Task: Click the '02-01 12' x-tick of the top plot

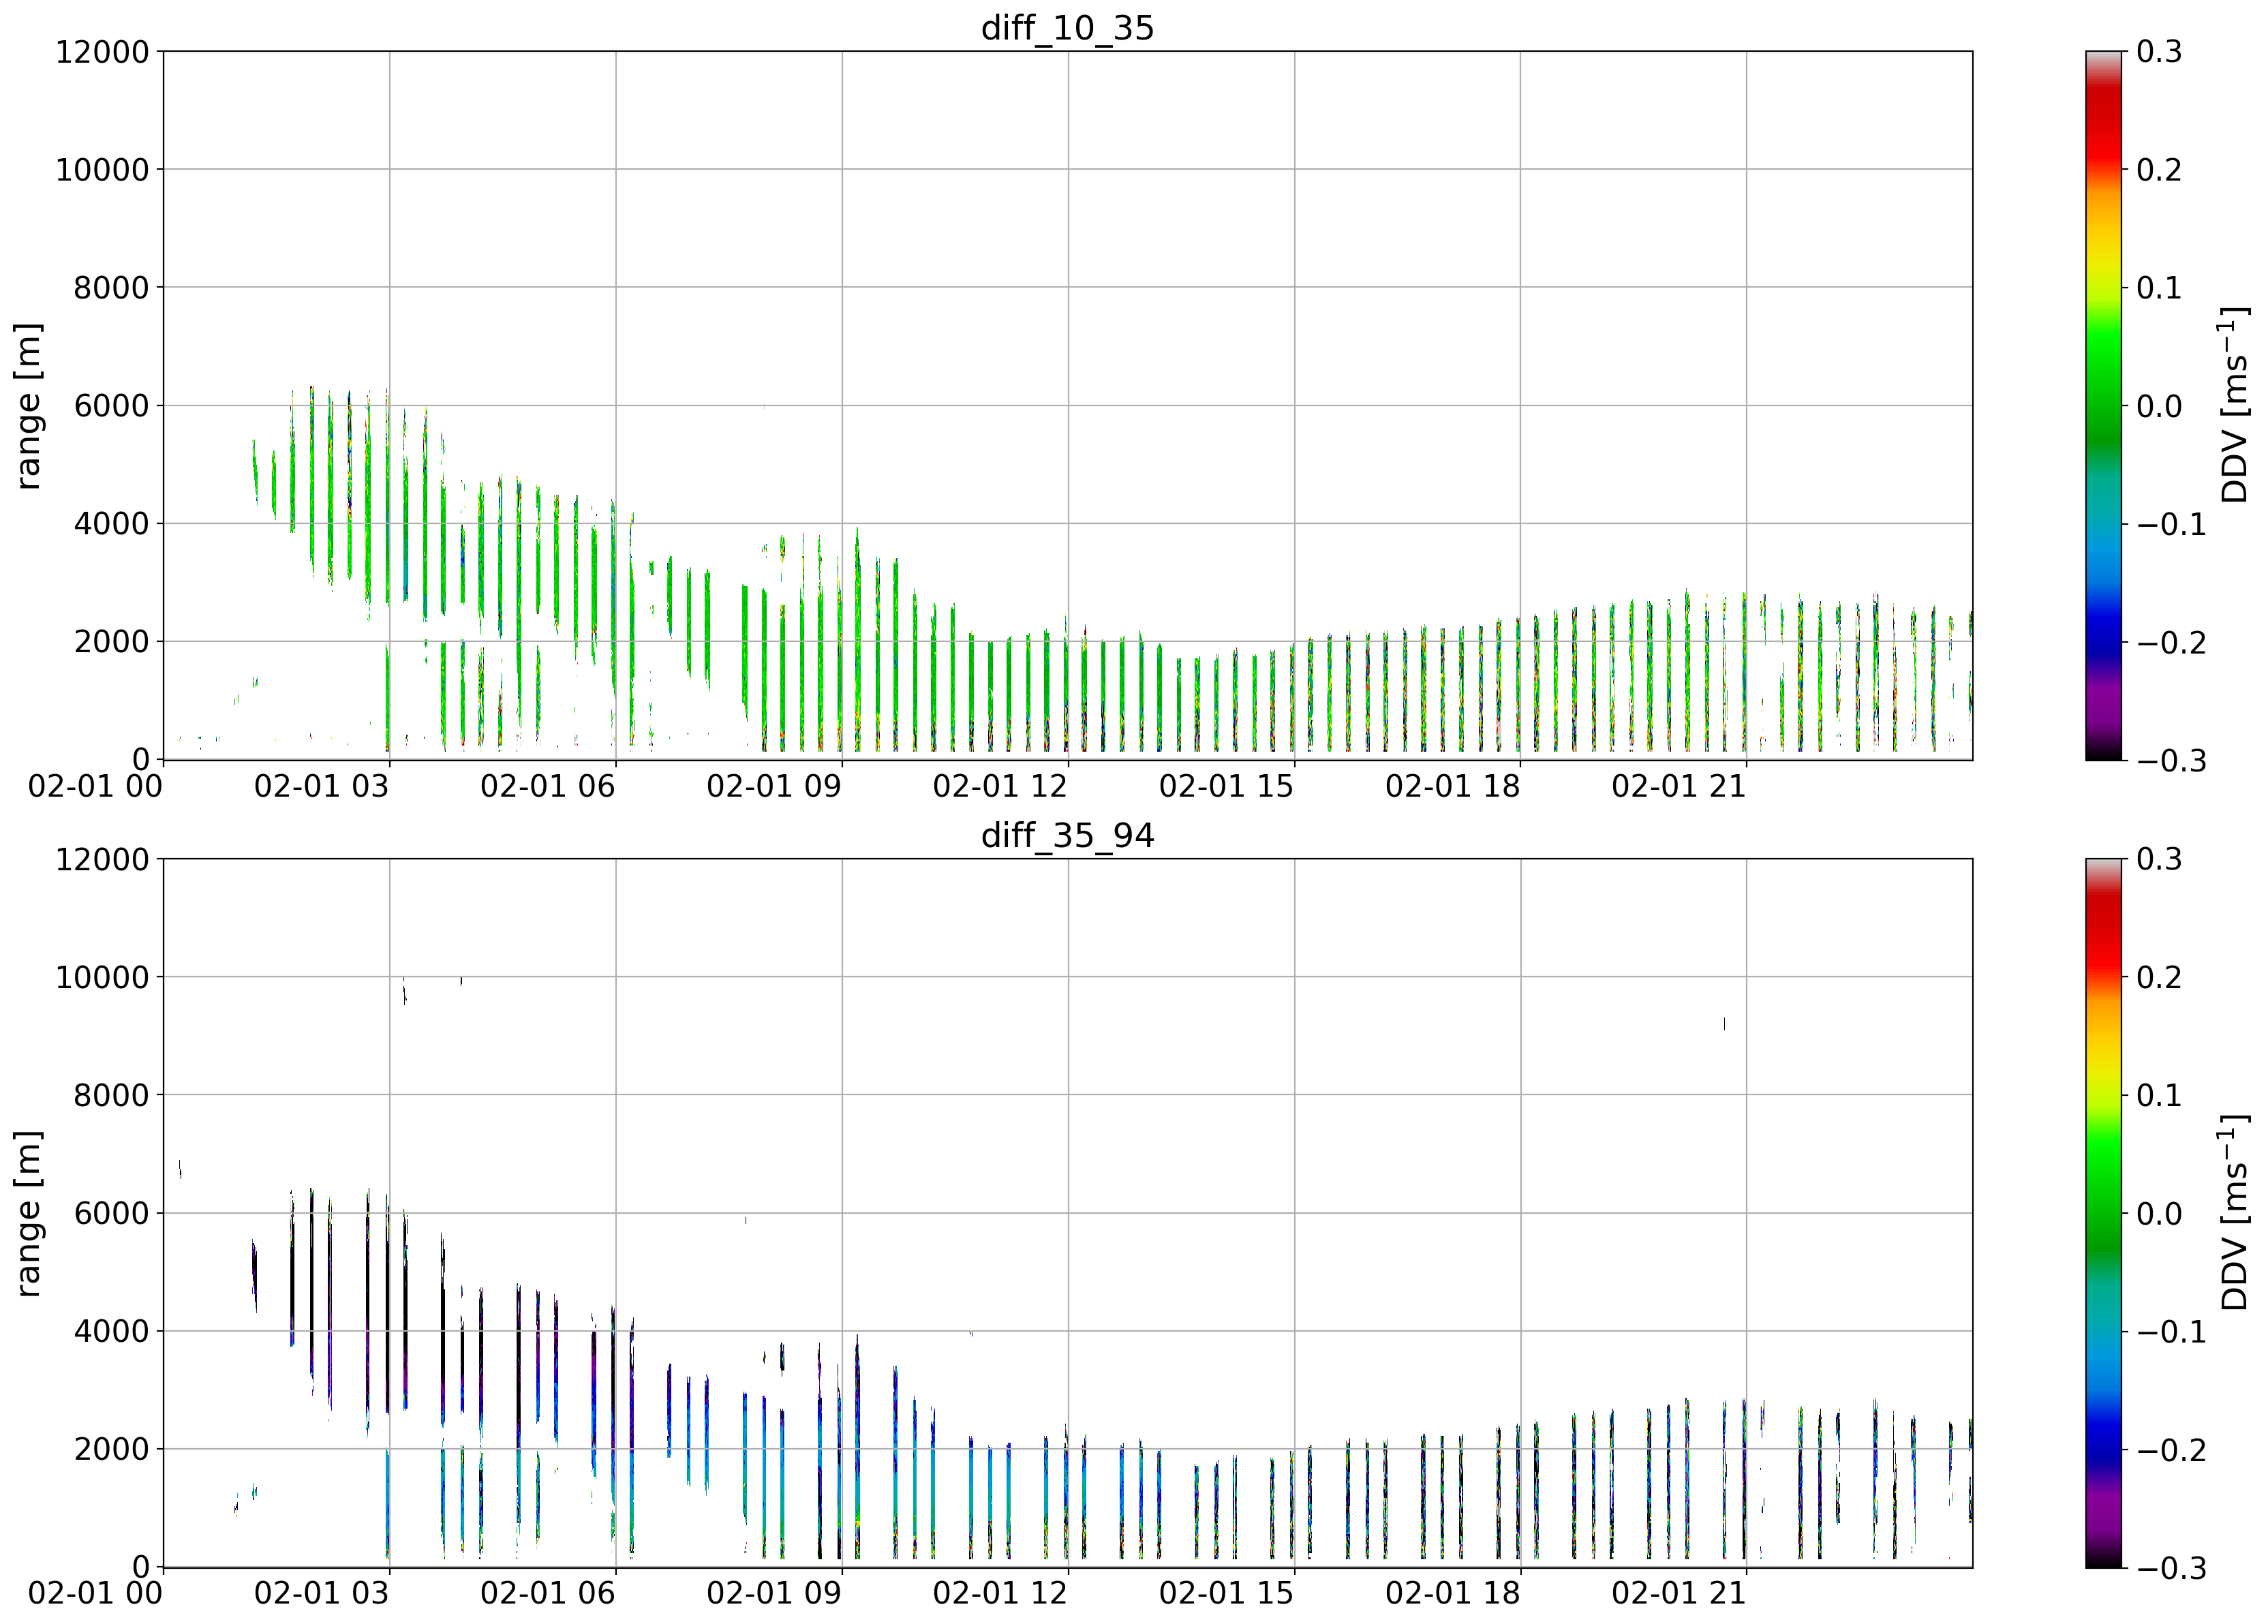Action: coord(1000,786)
